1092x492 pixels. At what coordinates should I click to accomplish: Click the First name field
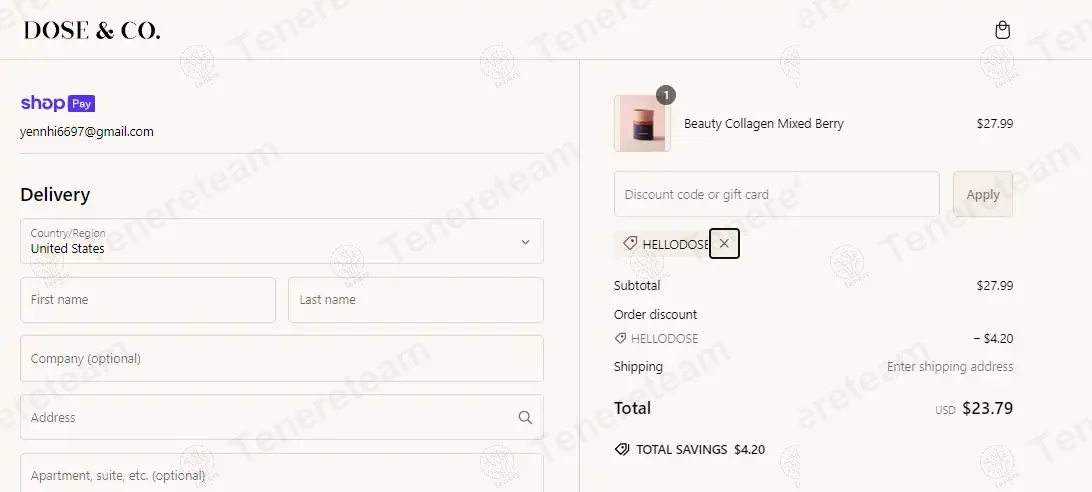(148, 300)
